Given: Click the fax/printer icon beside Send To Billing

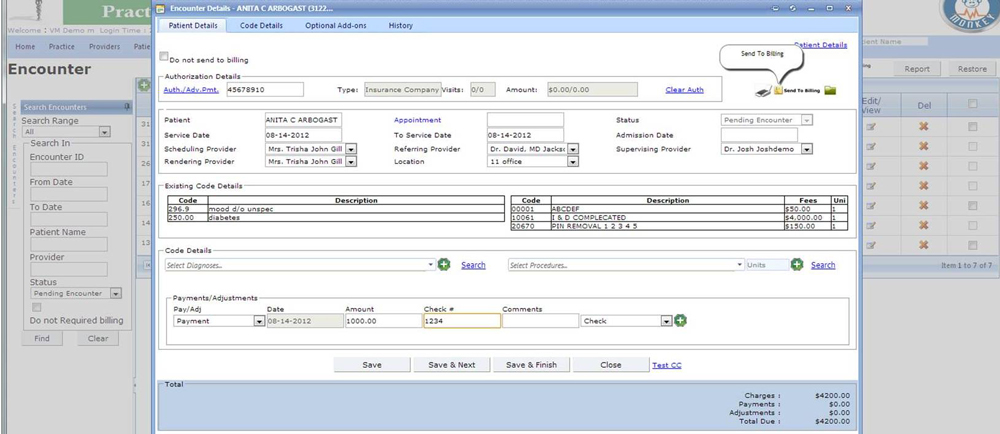Looking at the screenshot, I should [x=763, y=91].
